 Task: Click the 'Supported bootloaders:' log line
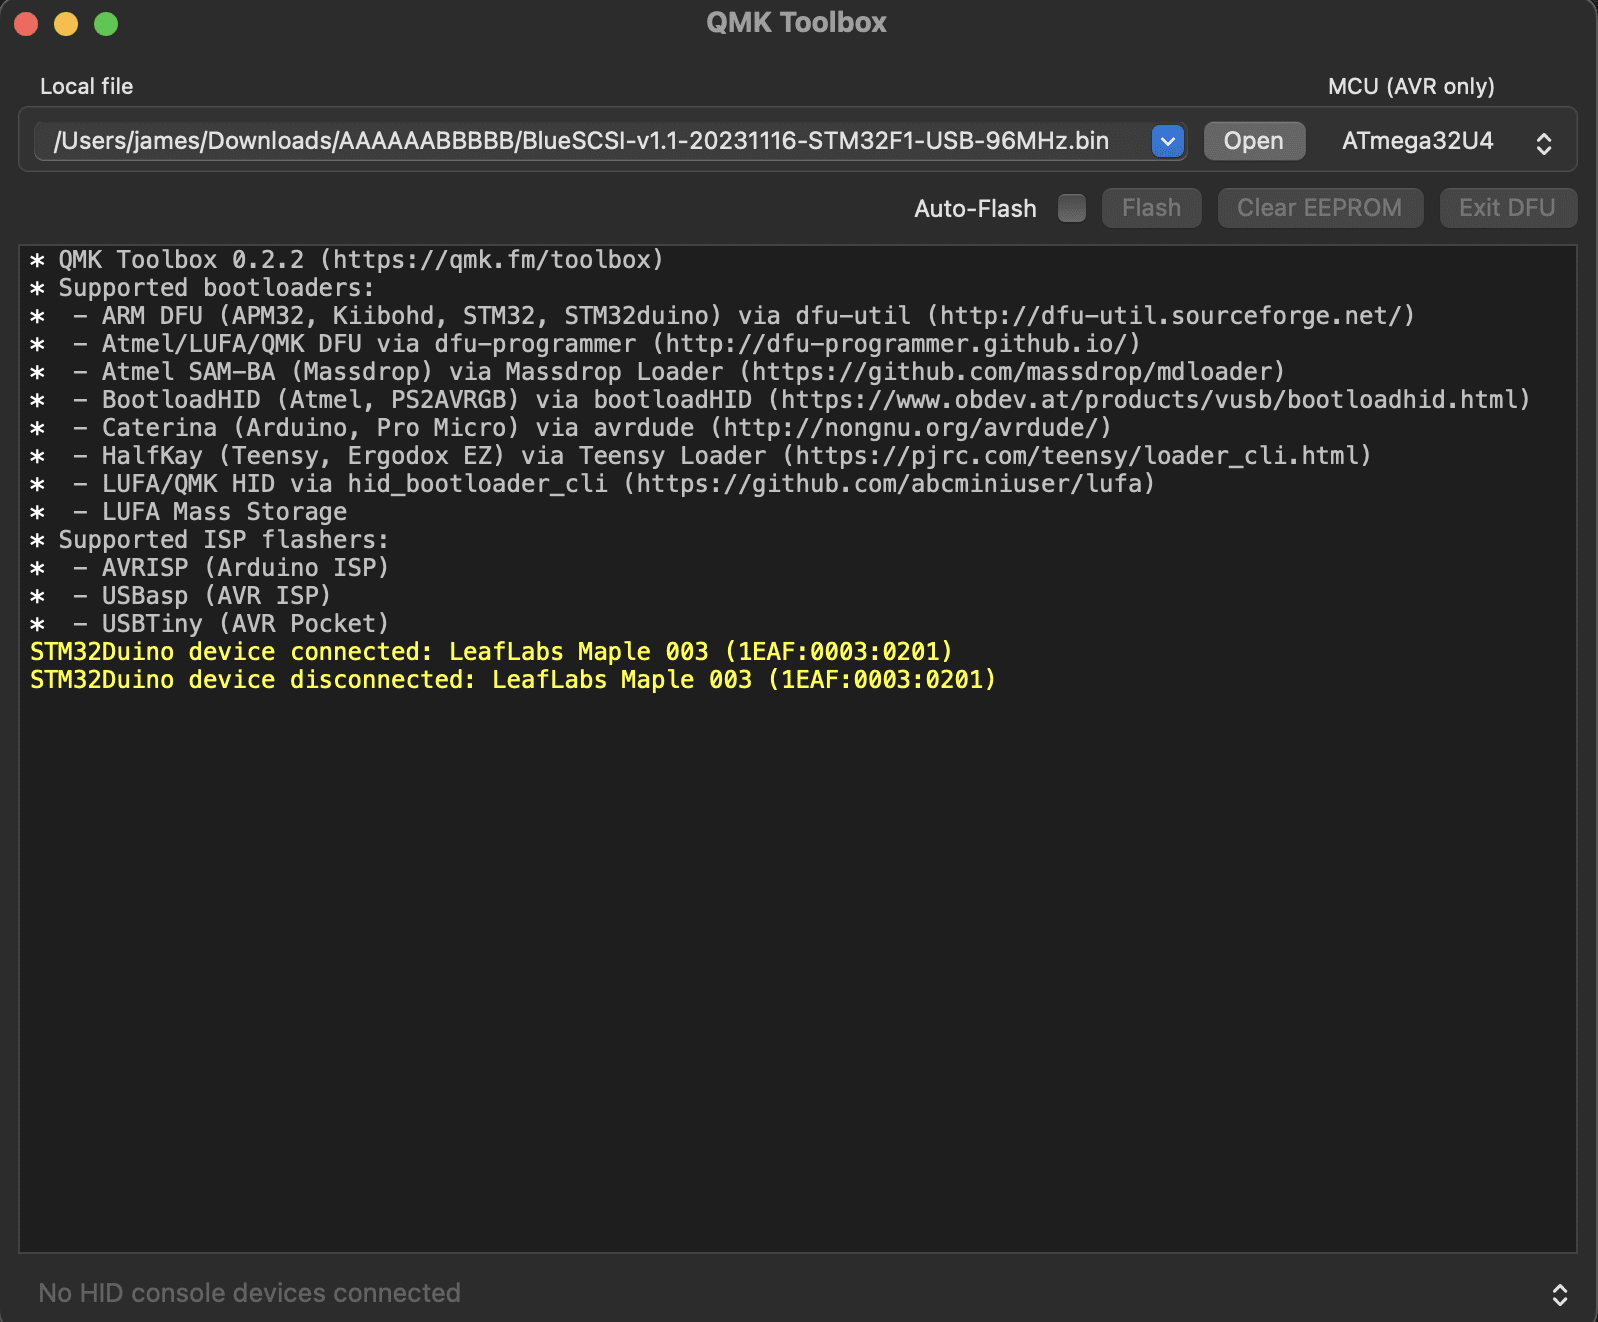point(203,288)
